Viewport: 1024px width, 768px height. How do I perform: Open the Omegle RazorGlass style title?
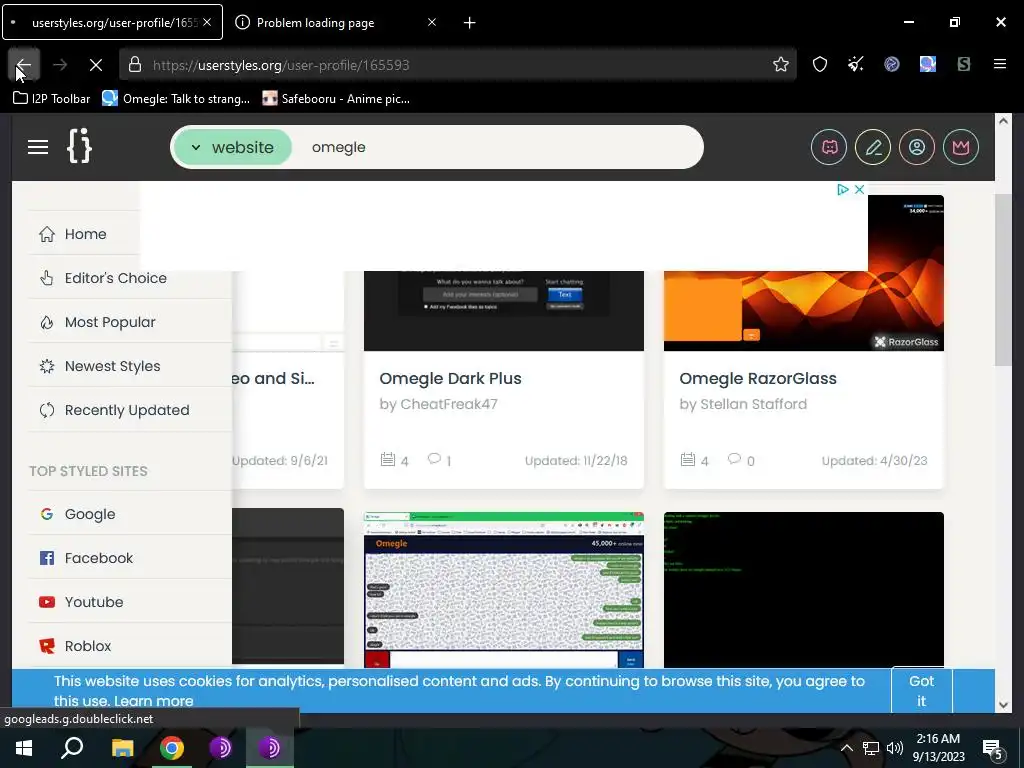coord(758,379)
